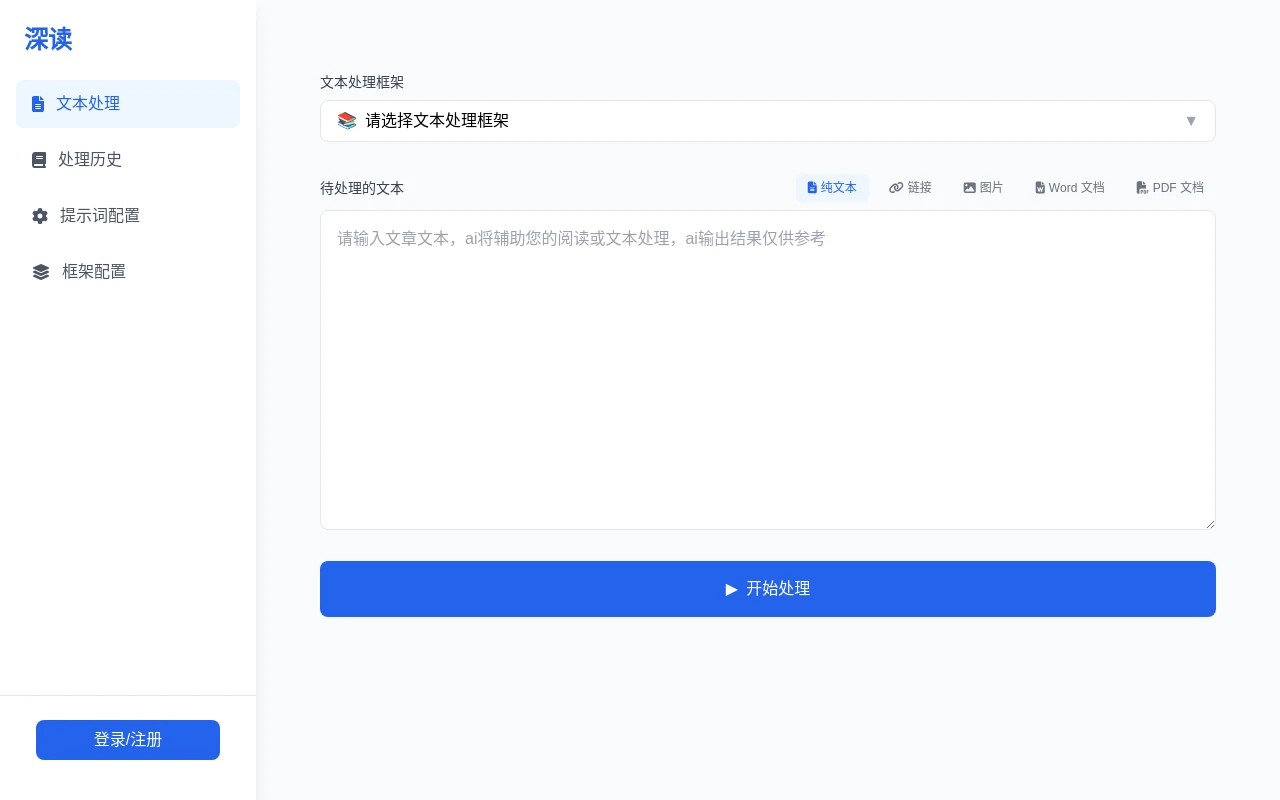The height and width of the screenshot is (800, 1280).
Task: Click the 深读 logo
Action: point(48,39)
